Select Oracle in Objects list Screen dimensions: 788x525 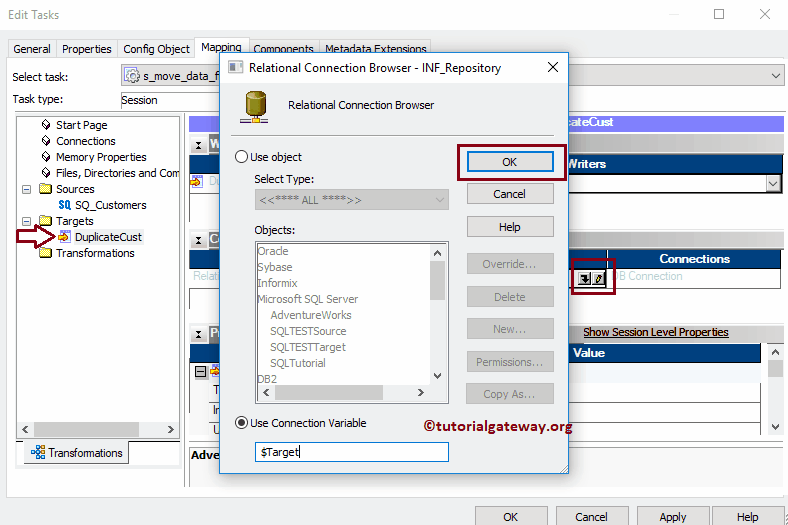[x=273, y=251]
